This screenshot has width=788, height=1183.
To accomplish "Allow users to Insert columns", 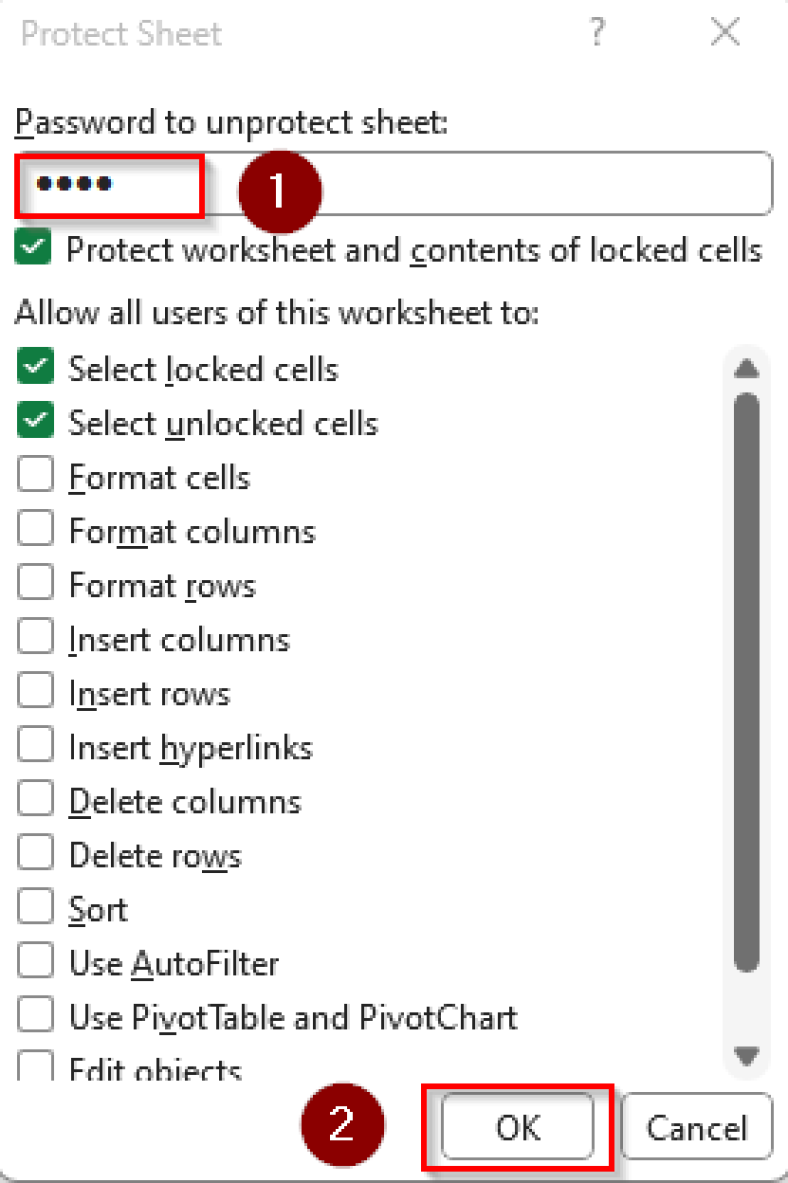I will click(35, 636).
